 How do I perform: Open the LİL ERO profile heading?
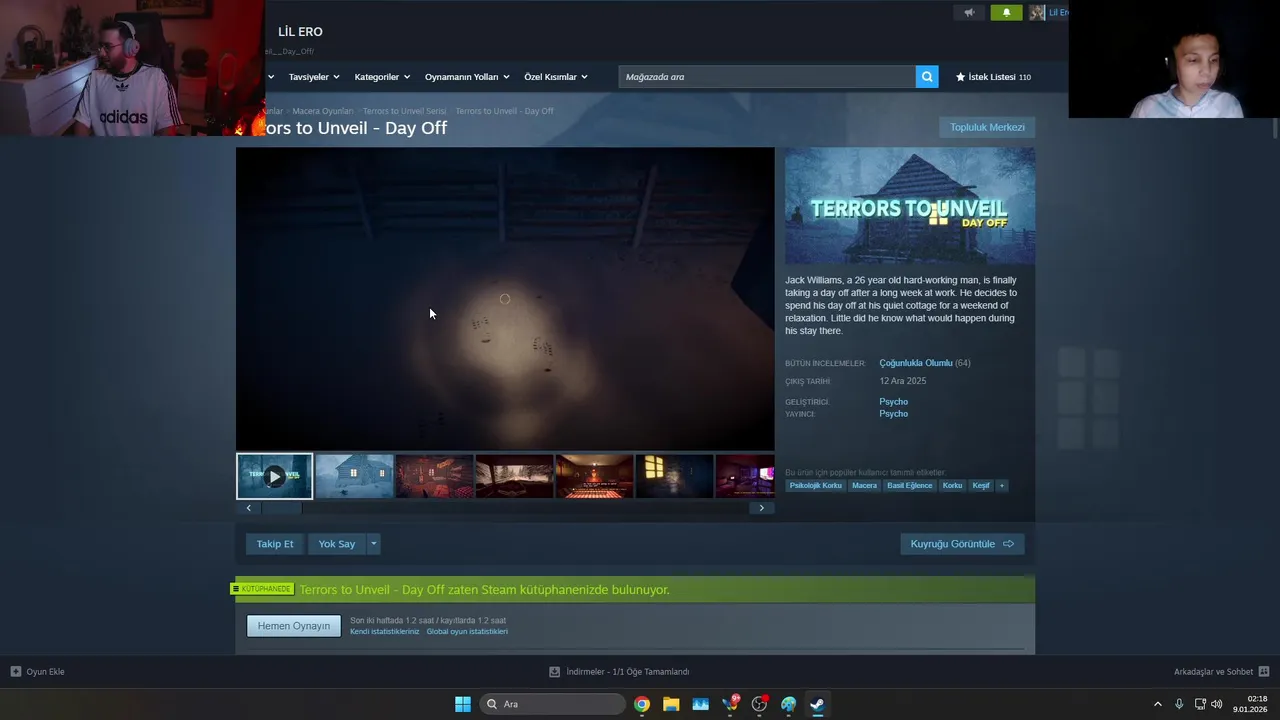(x=300, y=32)
